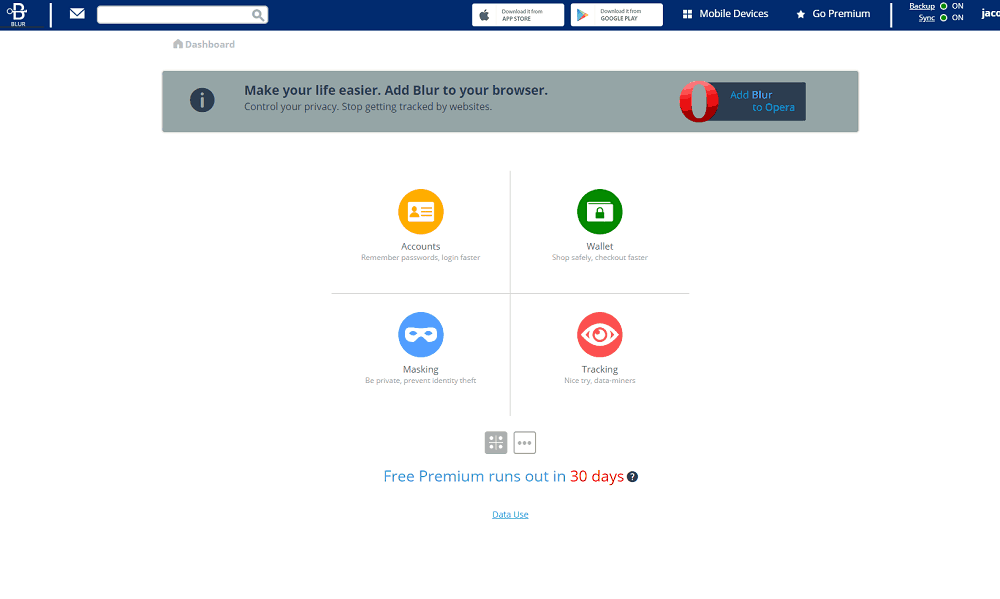Click 'Free Premium runs out in' text
The image size is (1000, 599).
[x=474, y=477]
